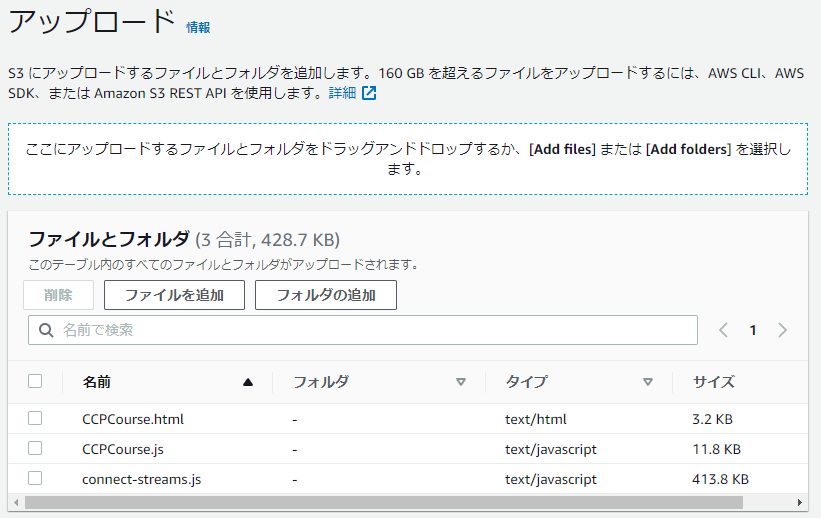Click the フォルダ column header
The height and width of the screenshot is (518, 821).
point(320,382)
